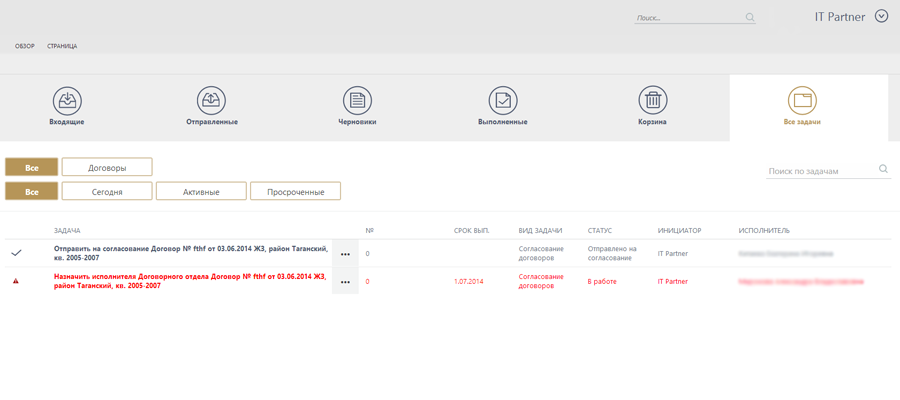Open the ОБЗОР menu tab
Screen dimensions: 900x400
[x=25, y=46]
